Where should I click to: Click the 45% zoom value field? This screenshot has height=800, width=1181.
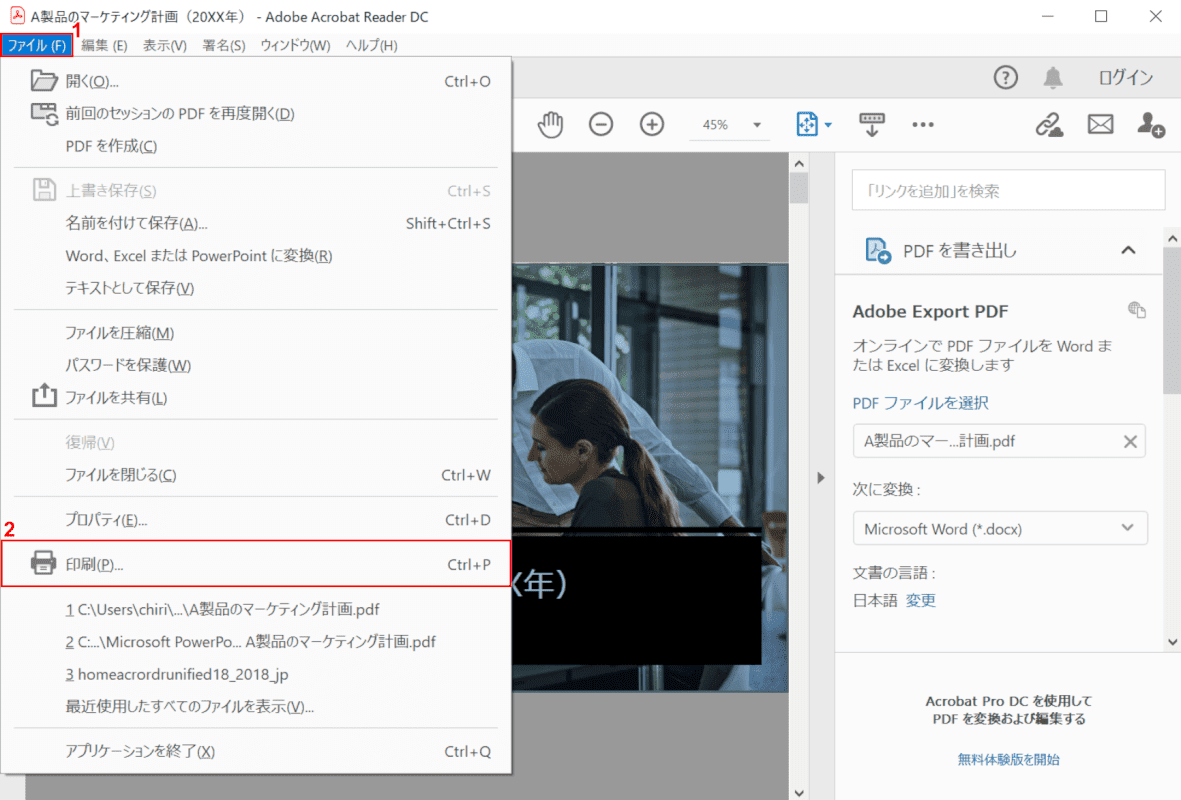[x=716, y=125]
